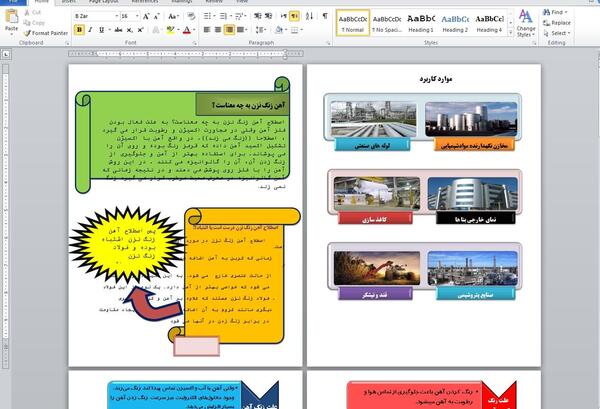The image size is (600, 409).
Task: Increase the paragraph indent
Action: [x=269, y=16]
